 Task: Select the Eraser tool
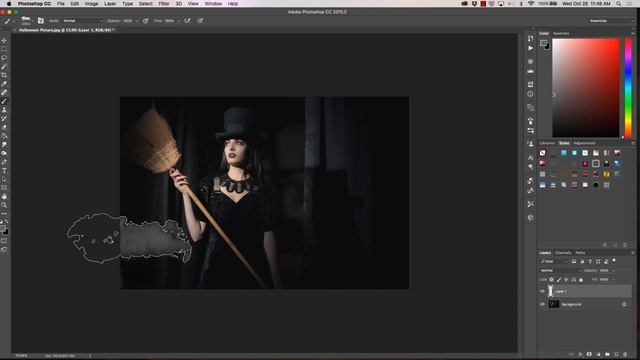tap(4, 127)
